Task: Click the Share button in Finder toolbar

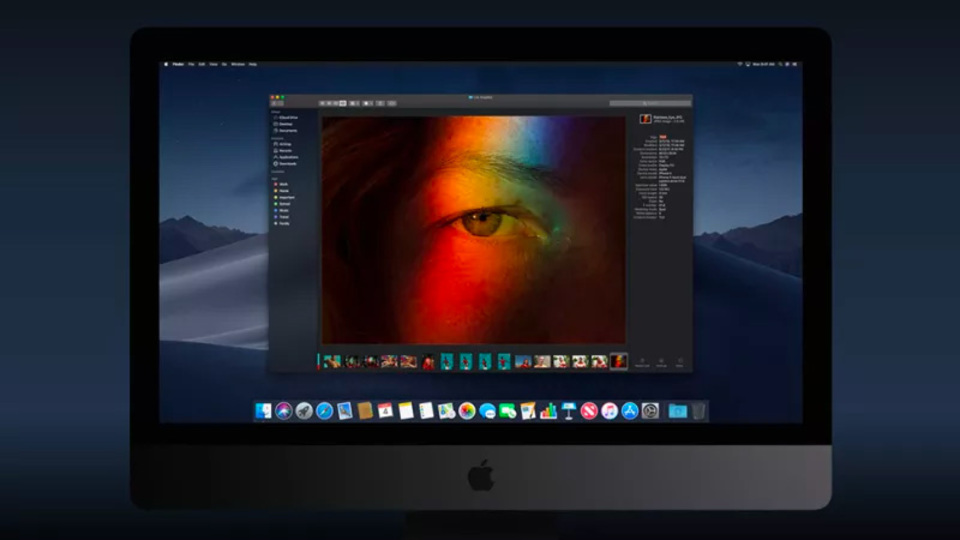Action: click(x=380, y=103)
